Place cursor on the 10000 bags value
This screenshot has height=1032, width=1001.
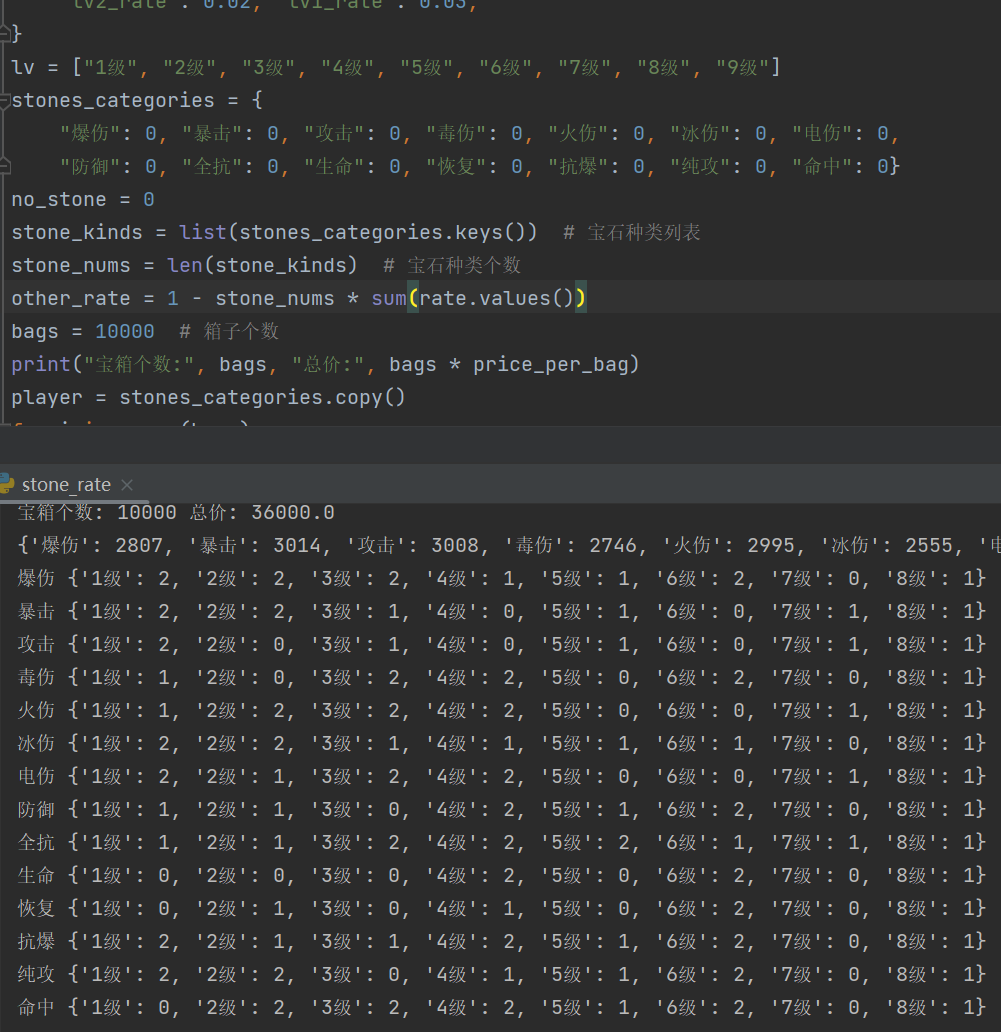(x=125, y=331)
